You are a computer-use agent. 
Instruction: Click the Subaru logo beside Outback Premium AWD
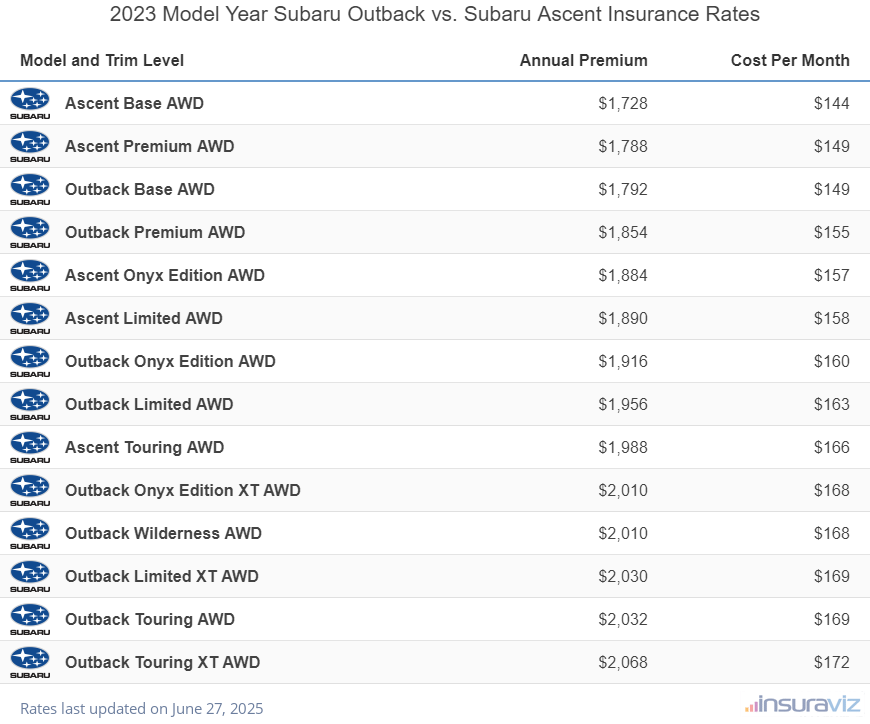tap(30, 232)
